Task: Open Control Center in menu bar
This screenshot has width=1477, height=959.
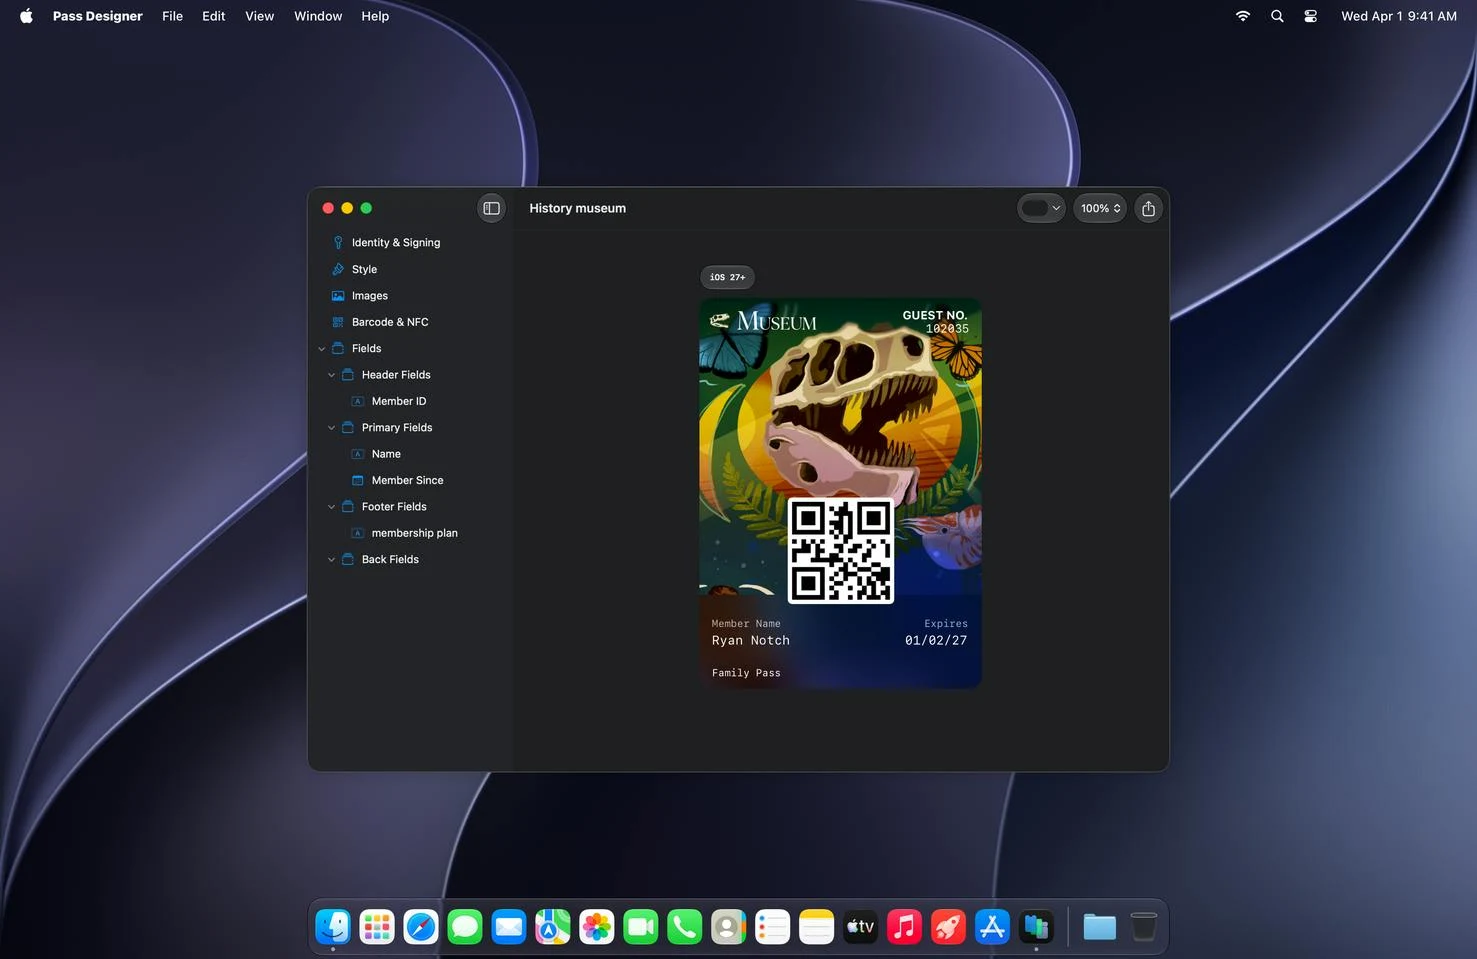Action: (x=1310, y=16)
